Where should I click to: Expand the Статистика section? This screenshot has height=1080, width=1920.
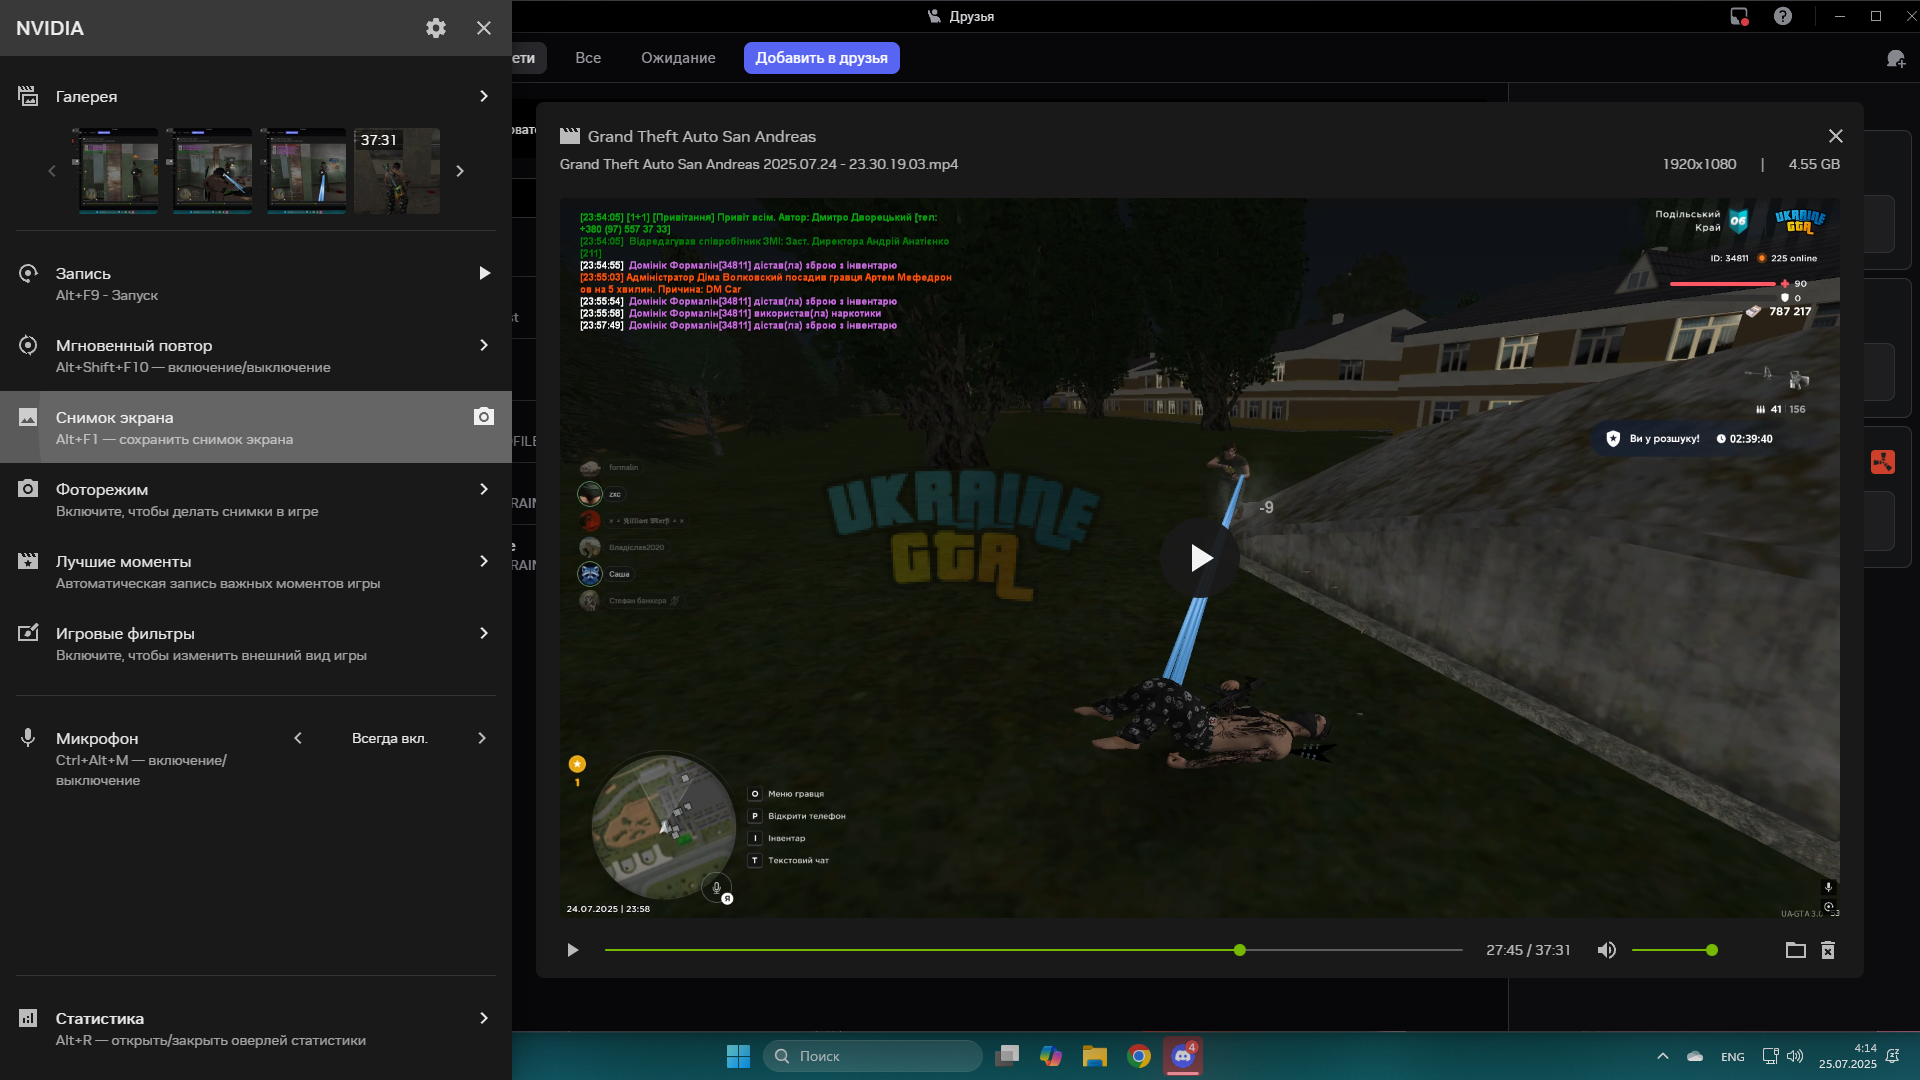[x=484, y=1018]
